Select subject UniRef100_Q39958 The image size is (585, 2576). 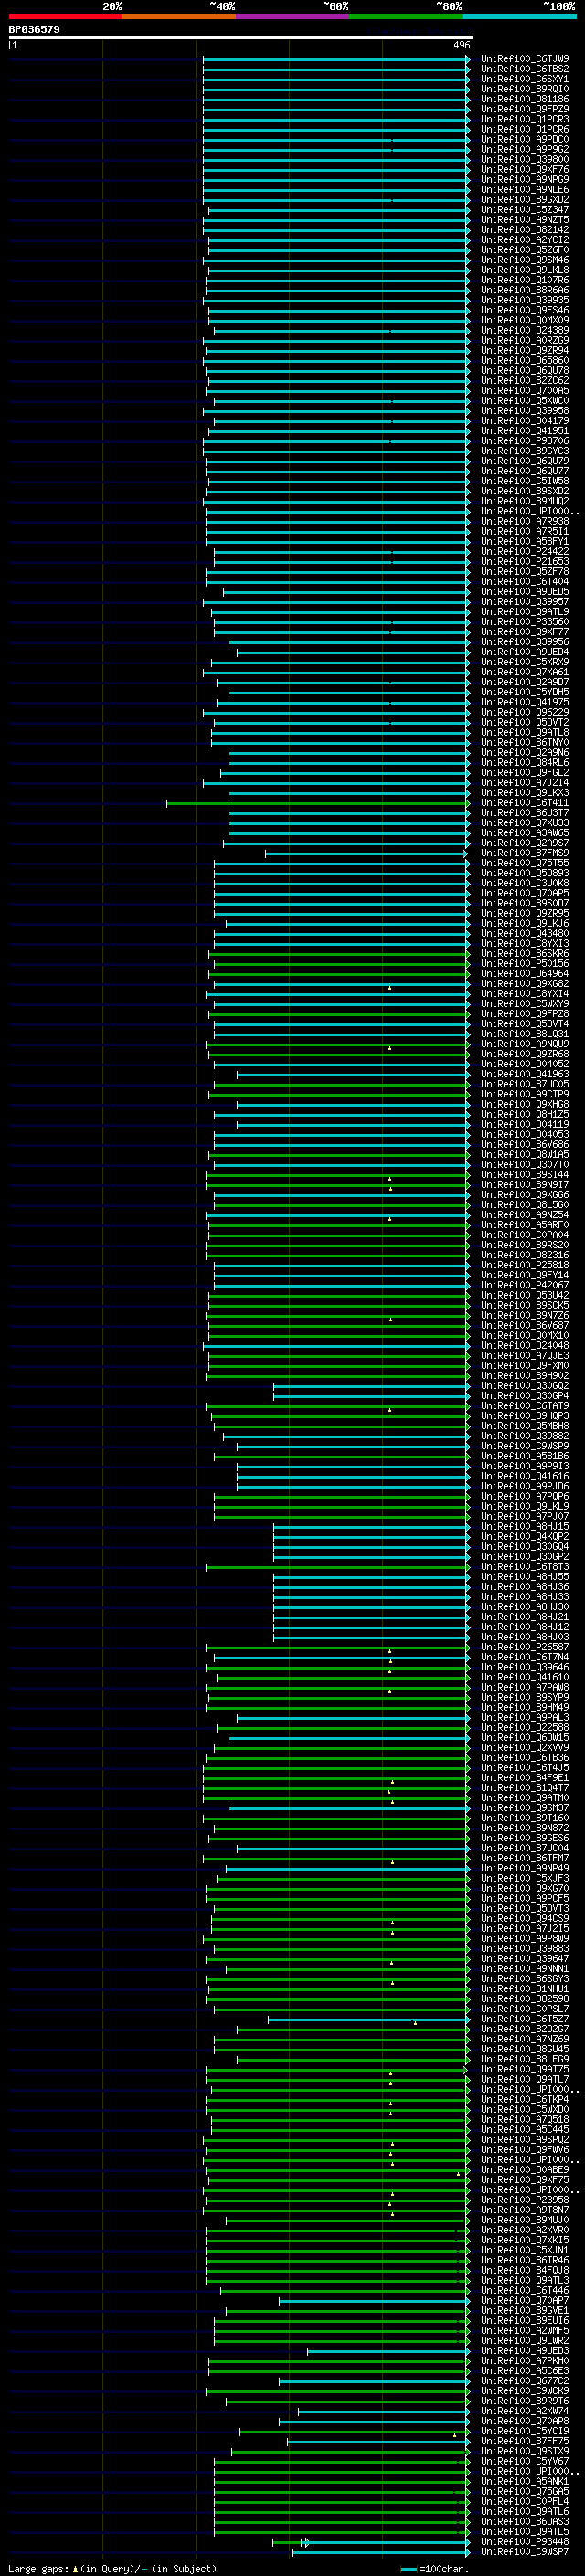point(524,411)
